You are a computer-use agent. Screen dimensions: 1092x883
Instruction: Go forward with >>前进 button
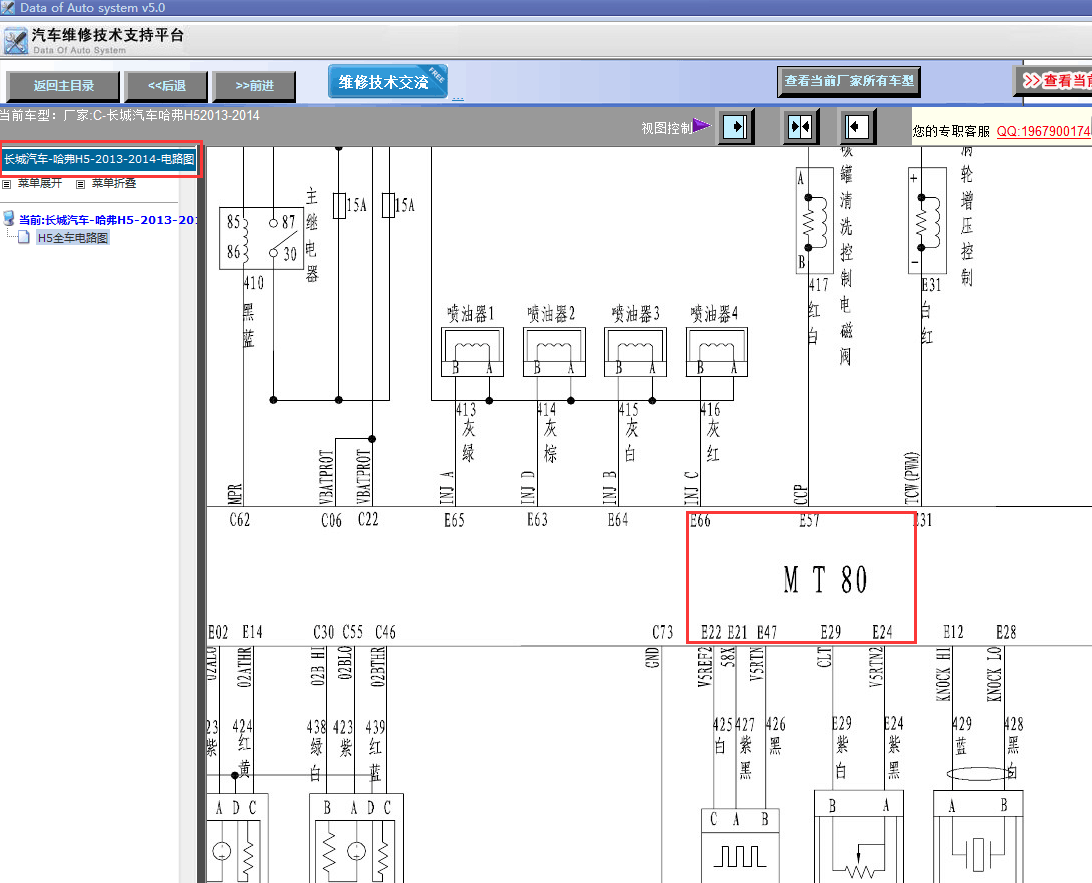[254, 86]
